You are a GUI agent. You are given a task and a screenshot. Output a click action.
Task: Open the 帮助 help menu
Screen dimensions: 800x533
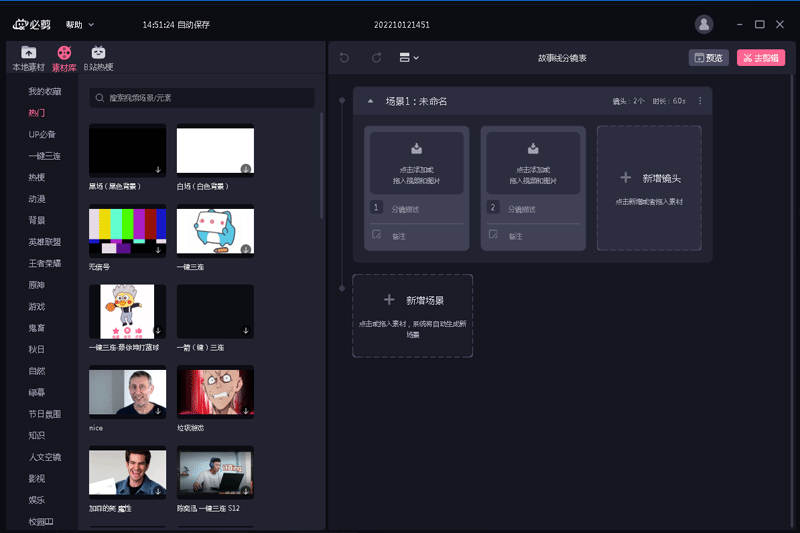click(80, 24)
